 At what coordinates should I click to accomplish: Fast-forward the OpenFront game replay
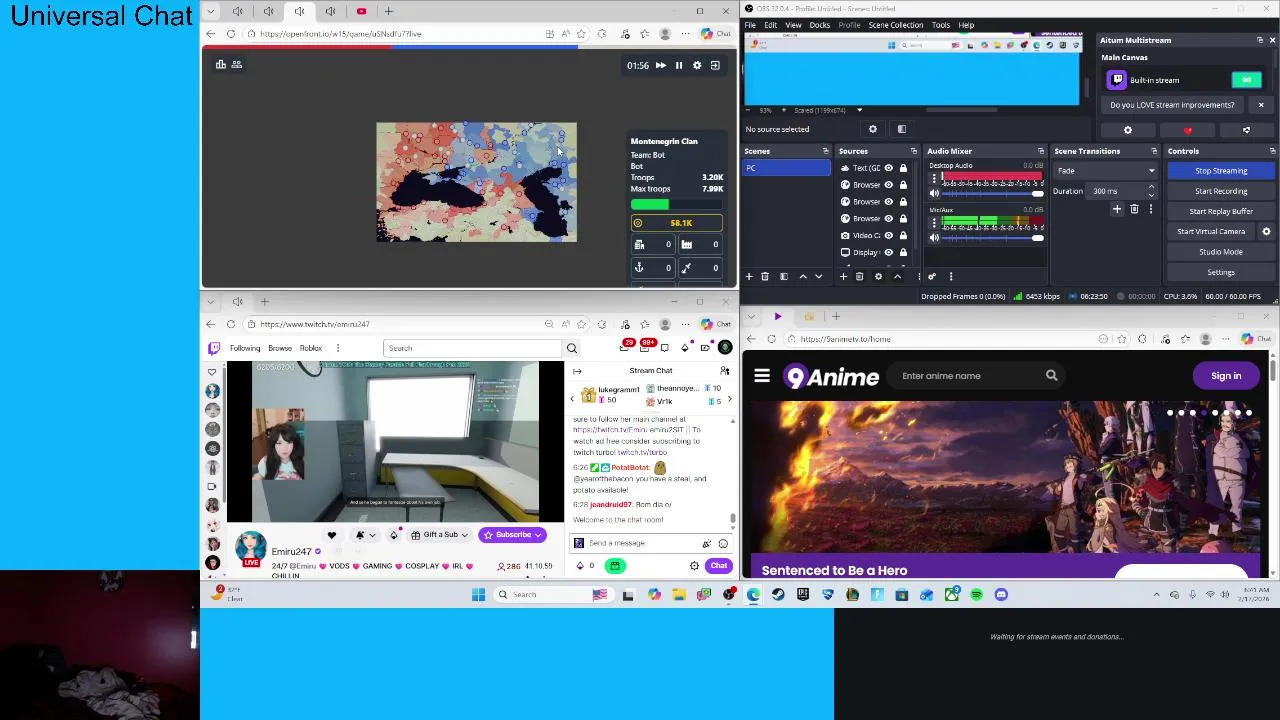click(660, 66)
